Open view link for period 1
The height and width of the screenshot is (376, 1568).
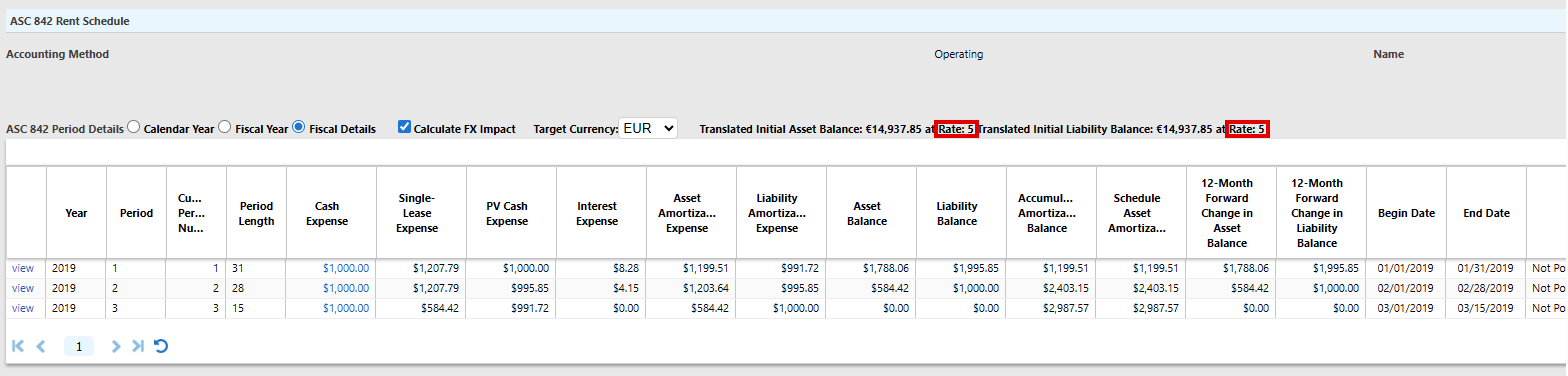[22, 268]
